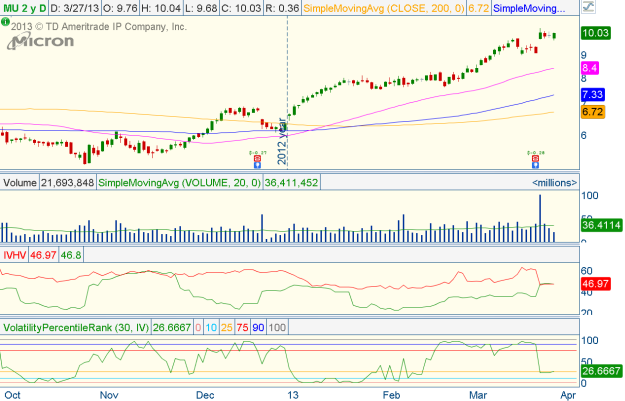The image size is (625, 401).
Task: Expand the study list arrow at top right
Action: coord(616,7)
